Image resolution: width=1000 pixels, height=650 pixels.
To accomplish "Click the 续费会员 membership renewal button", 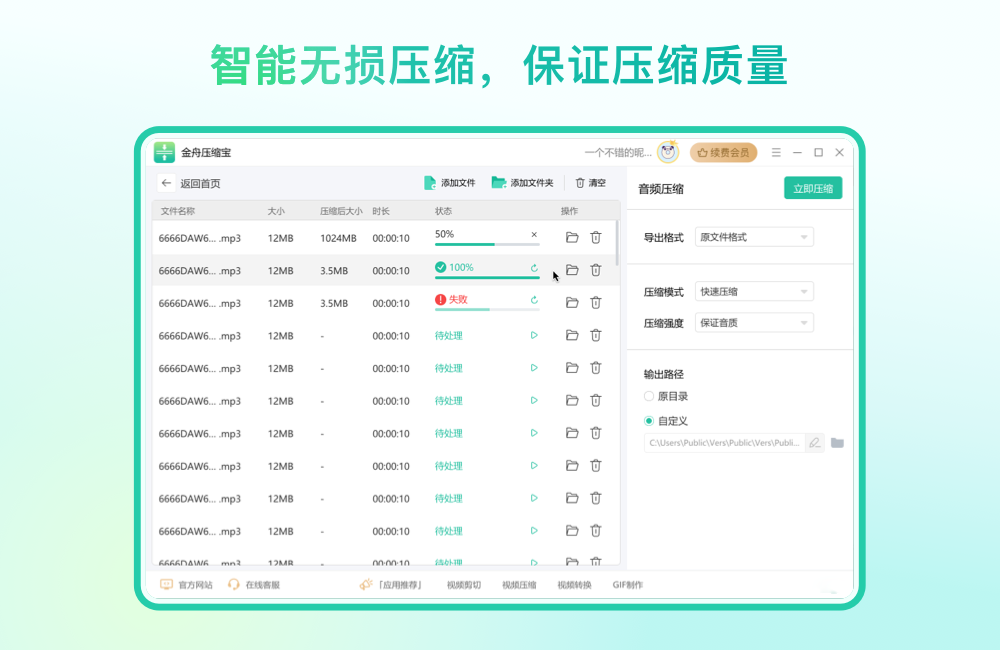I will (x=723, y=152).
